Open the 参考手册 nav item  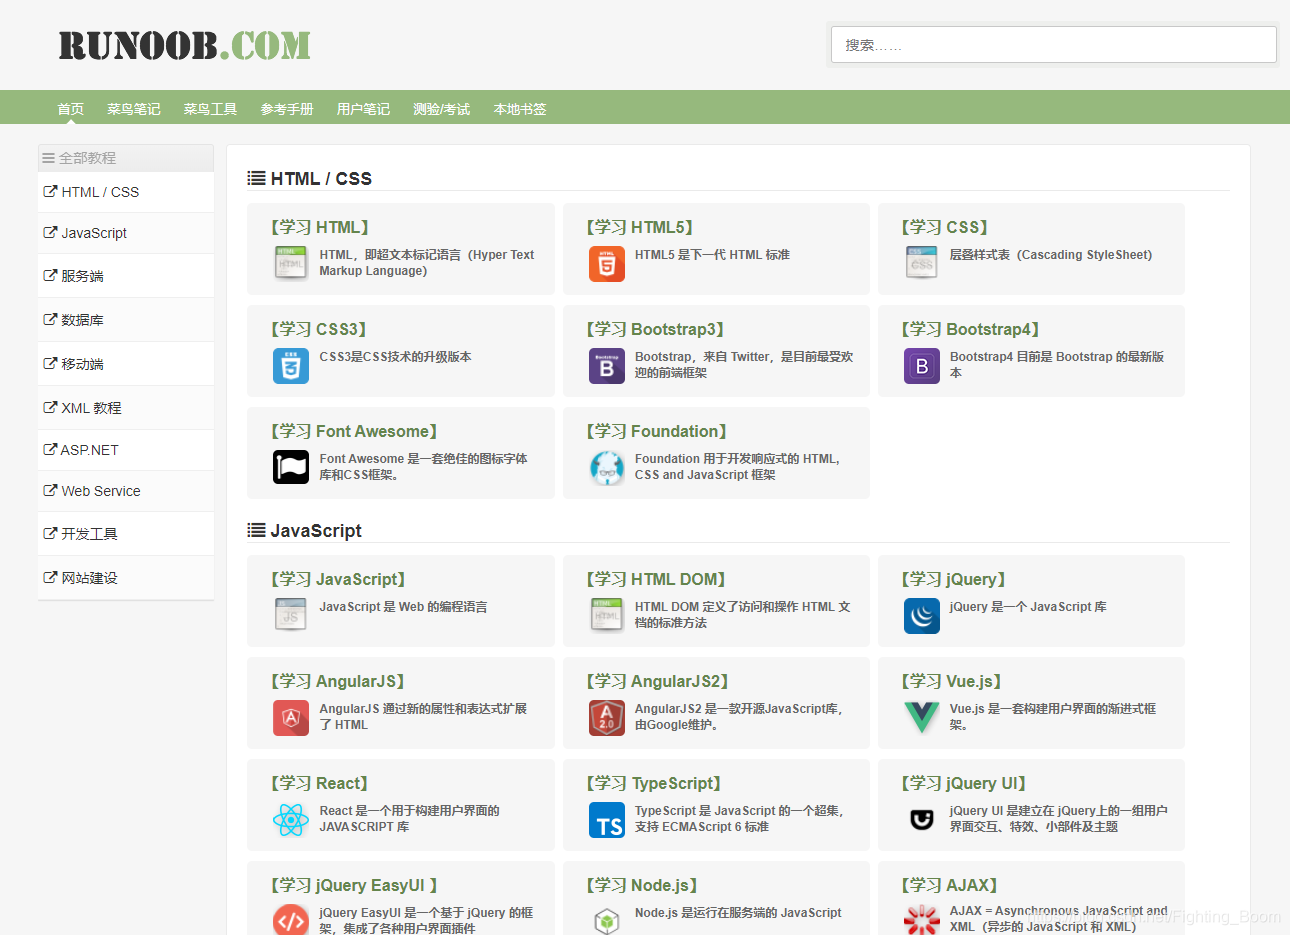287,109
